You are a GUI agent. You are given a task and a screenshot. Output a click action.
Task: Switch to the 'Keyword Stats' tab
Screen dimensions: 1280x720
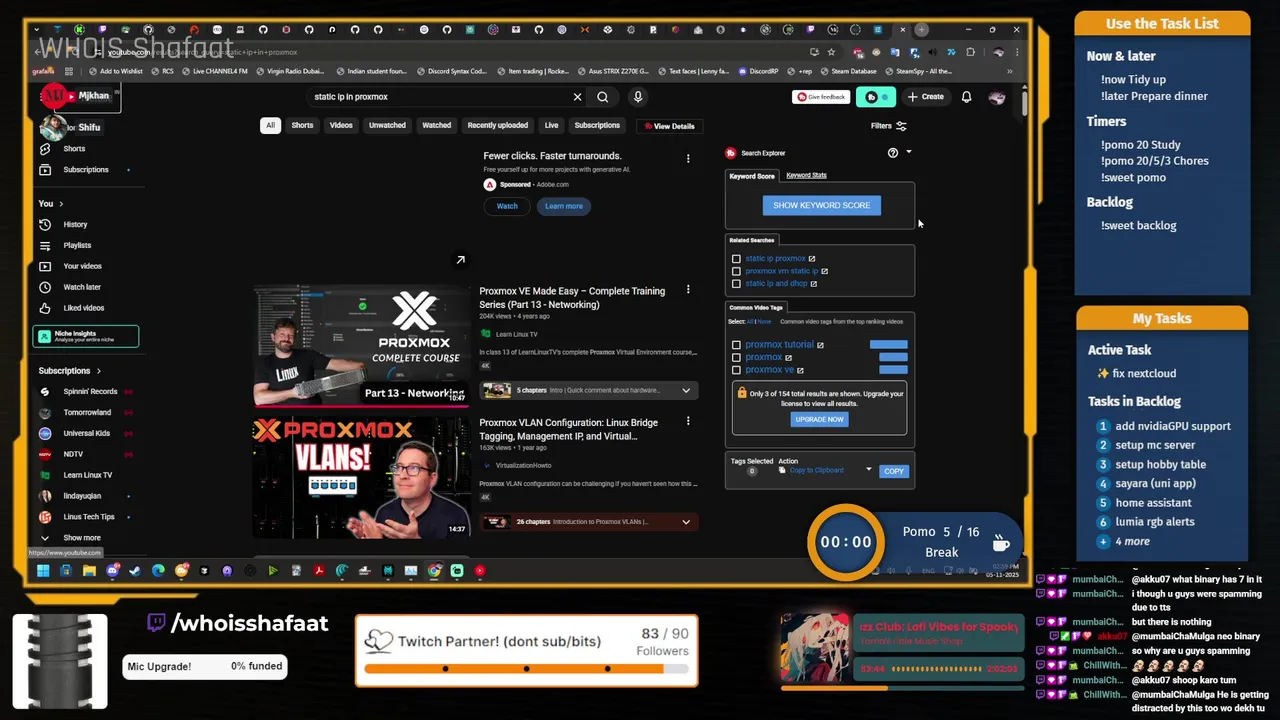click(806, 175)
